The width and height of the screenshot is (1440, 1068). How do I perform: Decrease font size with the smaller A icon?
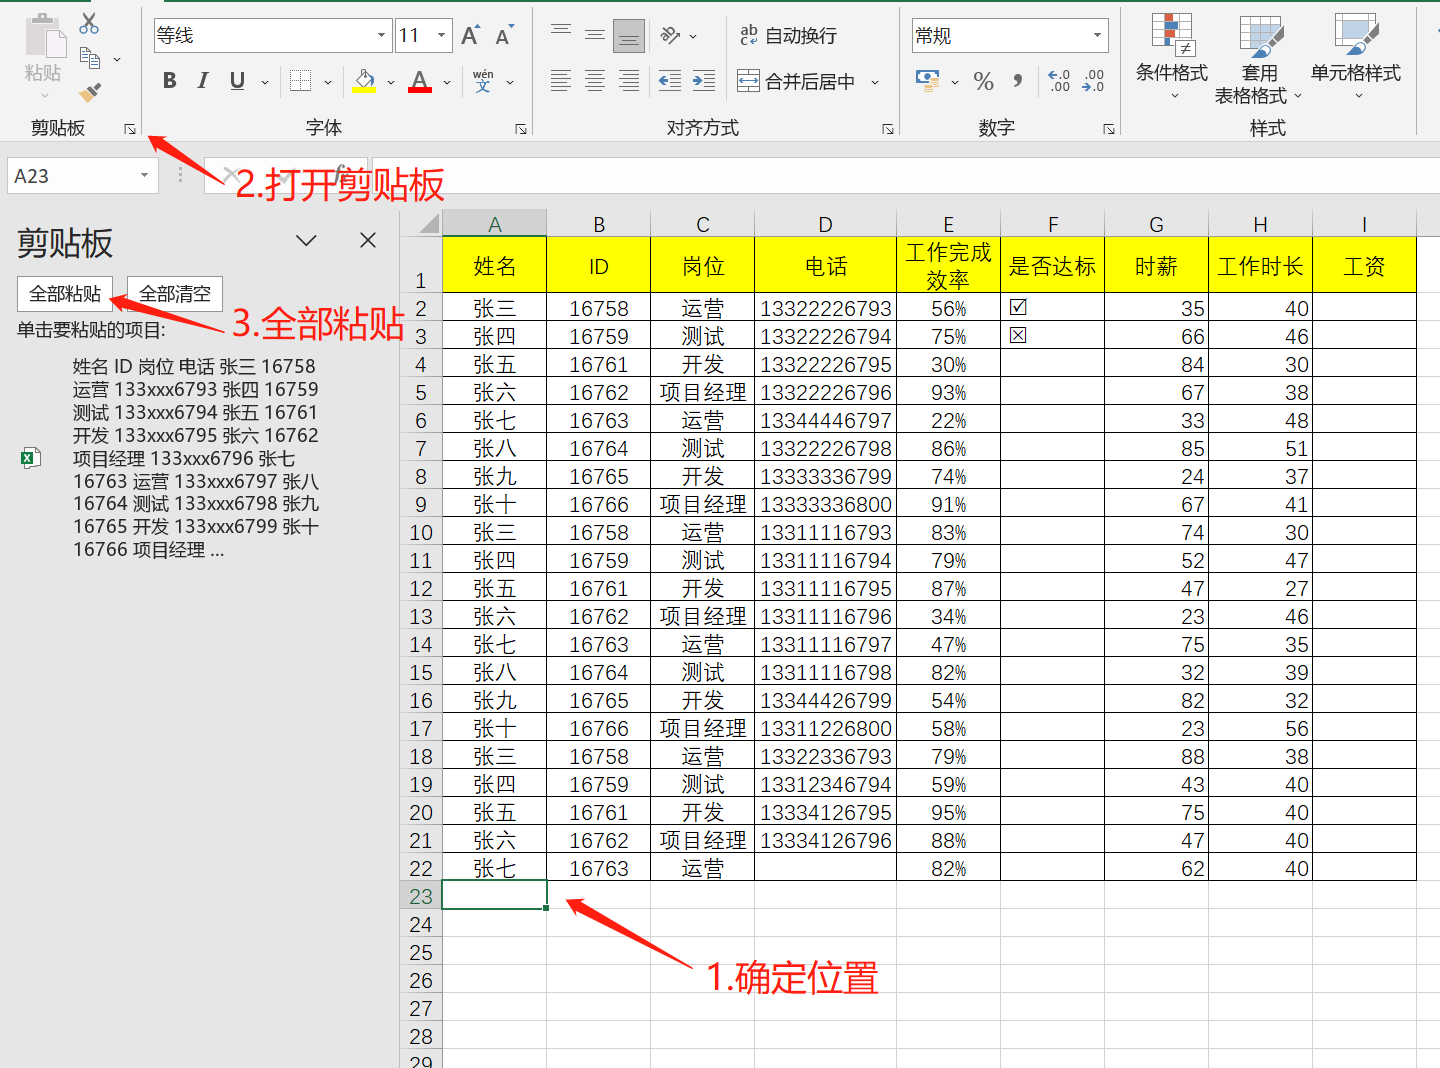(x=504, y=36)
